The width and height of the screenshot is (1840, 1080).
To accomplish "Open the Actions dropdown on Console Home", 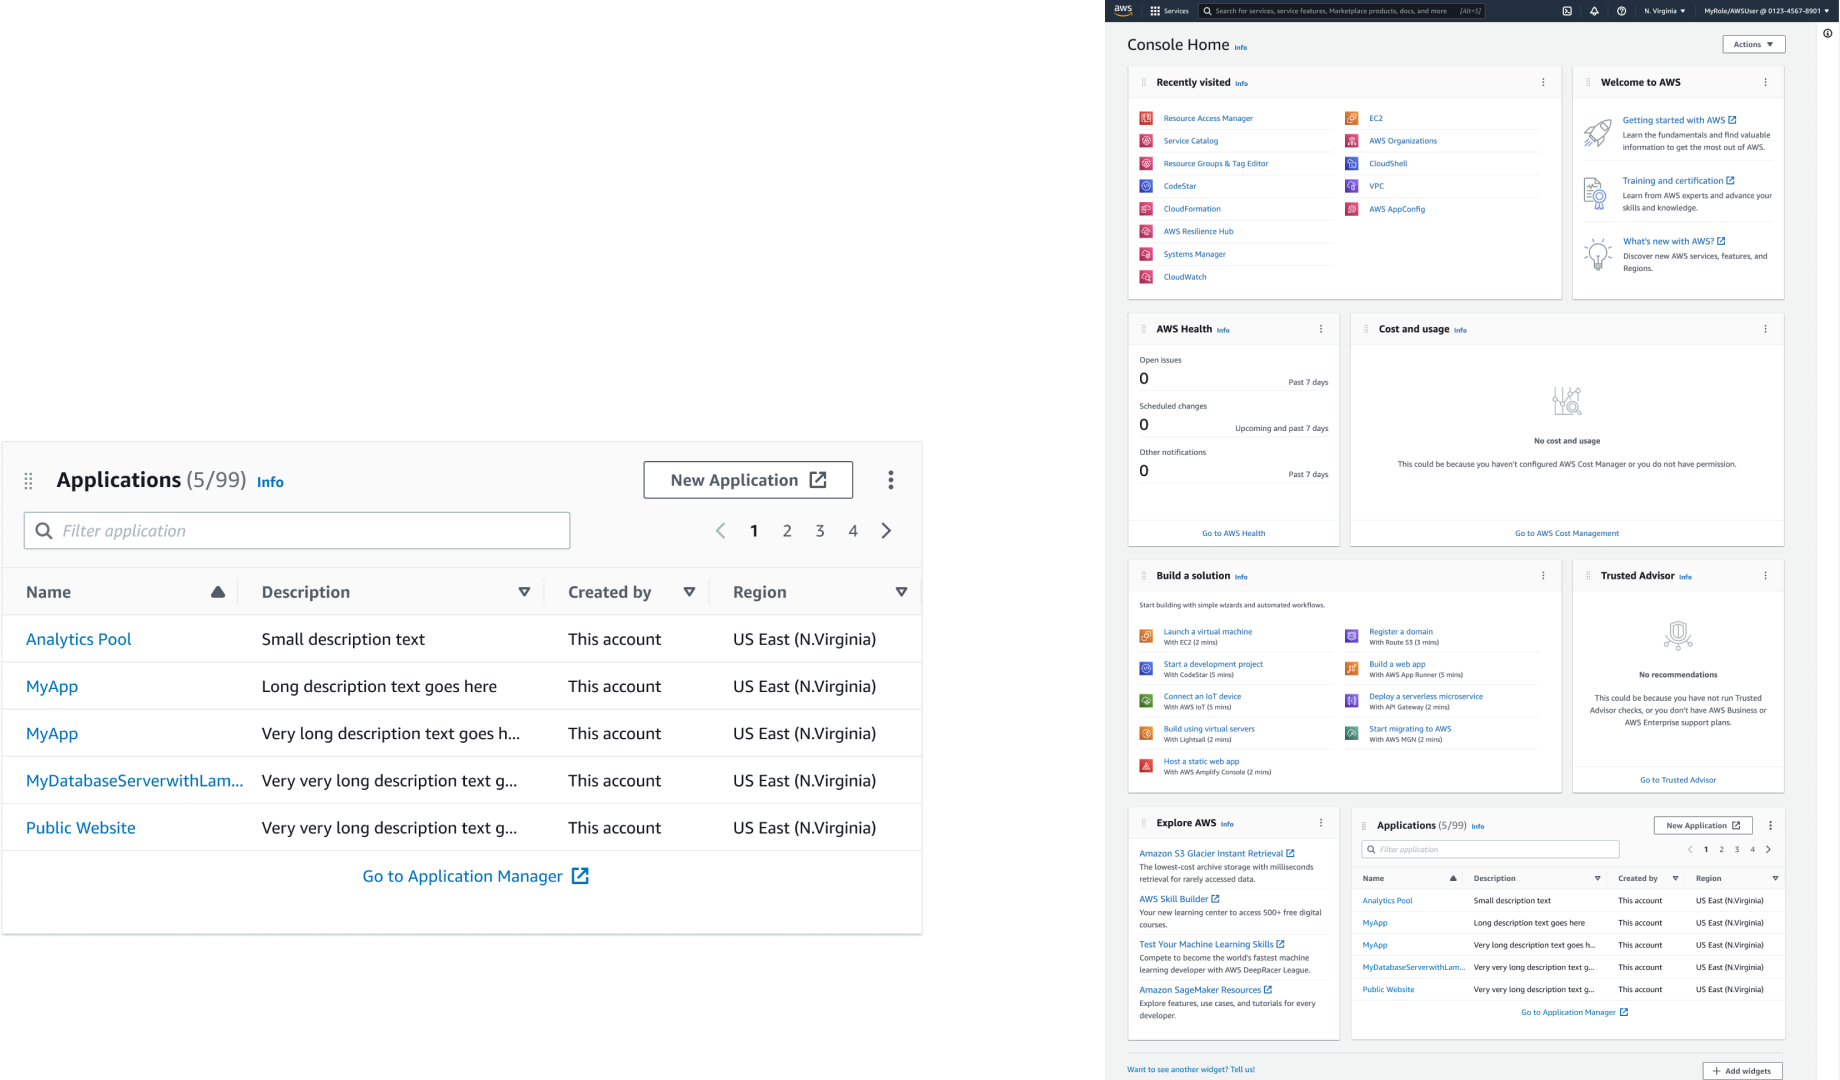I will [x=1754, y=44].
